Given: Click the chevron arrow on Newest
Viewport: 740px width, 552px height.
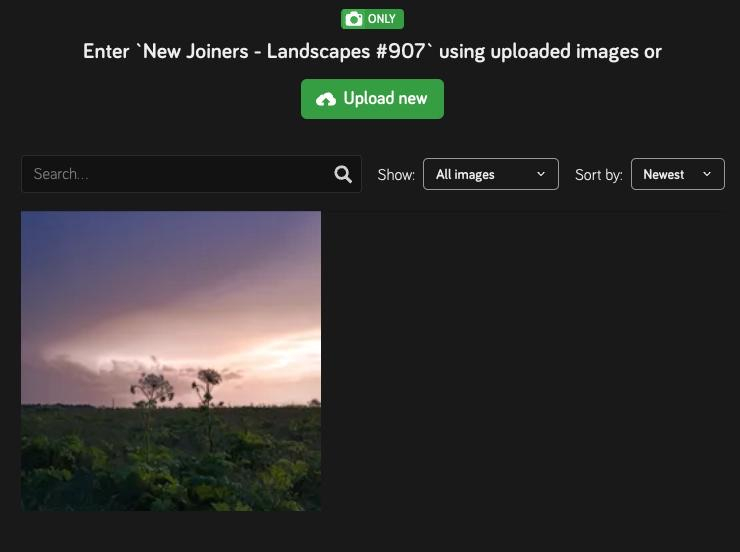Looking at the screenshot, I should 707,174.
